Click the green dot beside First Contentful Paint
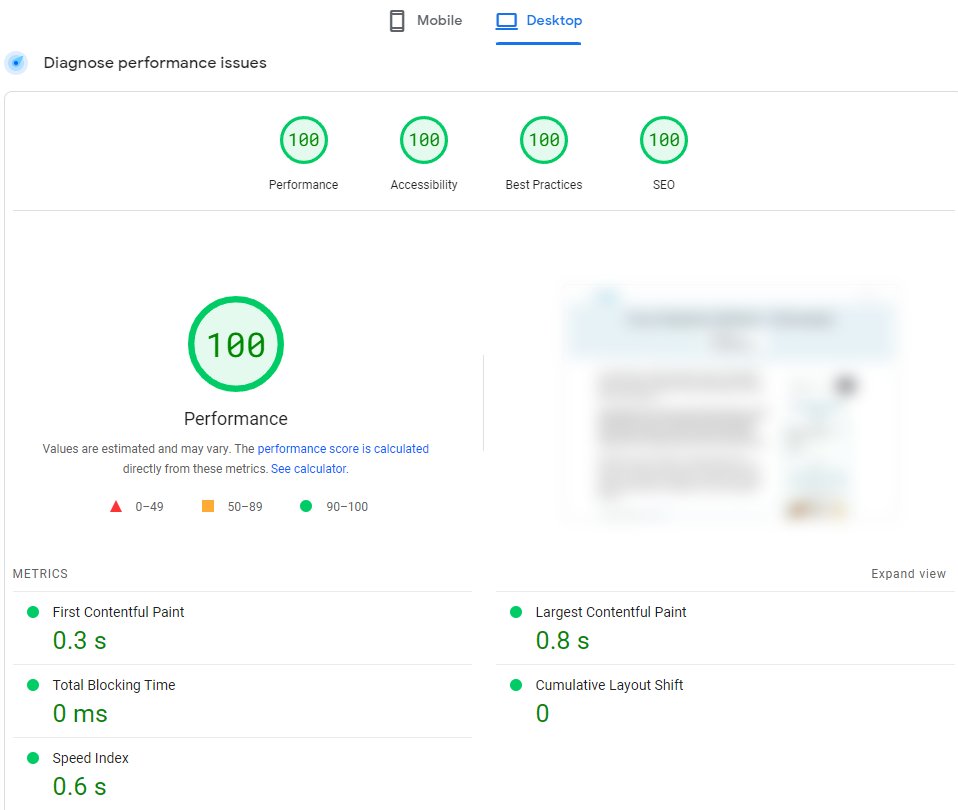This screenshot has height=810, width=958. [x=33, y=612]
